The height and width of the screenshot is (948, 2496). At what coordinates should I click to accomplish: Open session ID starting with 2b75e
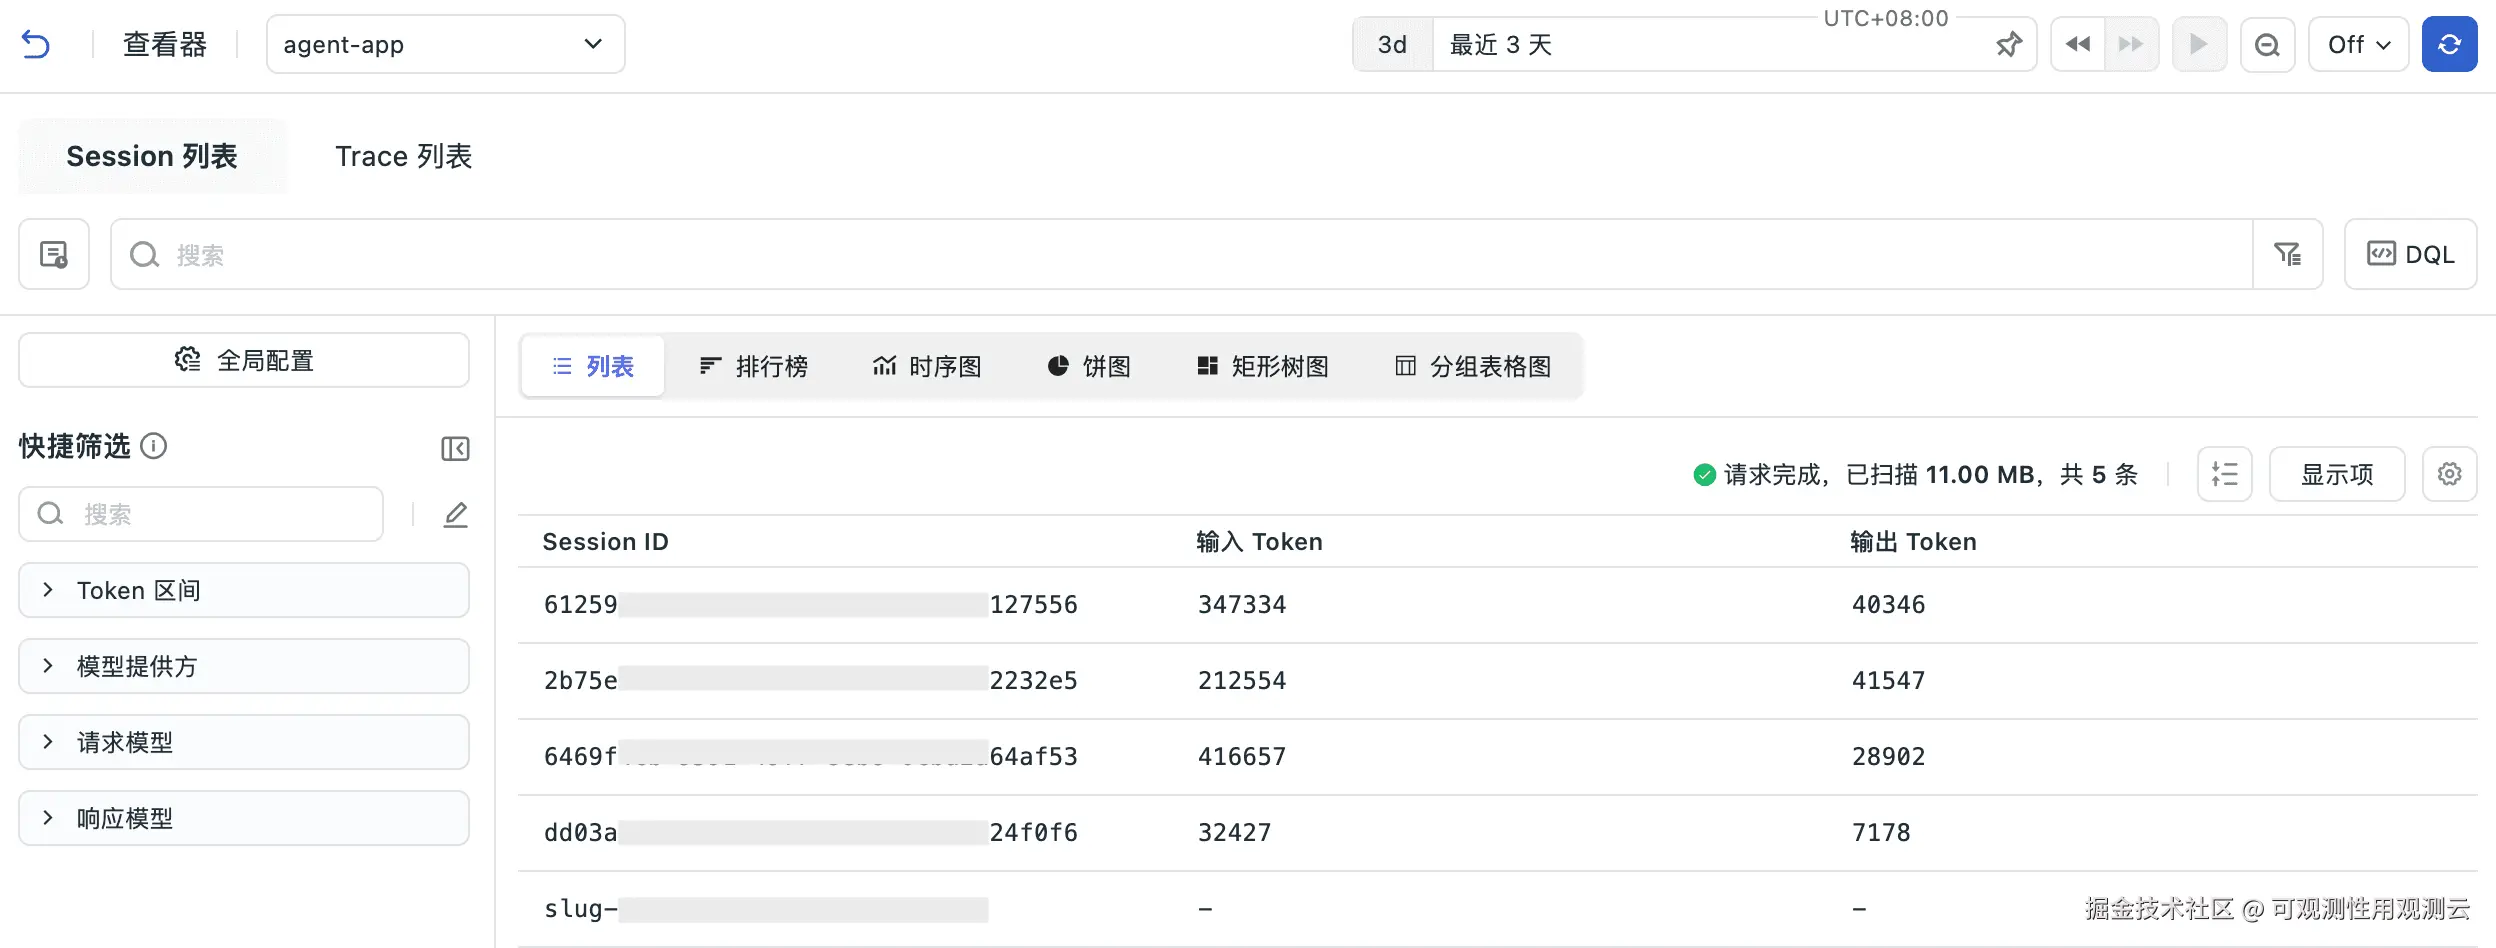(811, 681)
